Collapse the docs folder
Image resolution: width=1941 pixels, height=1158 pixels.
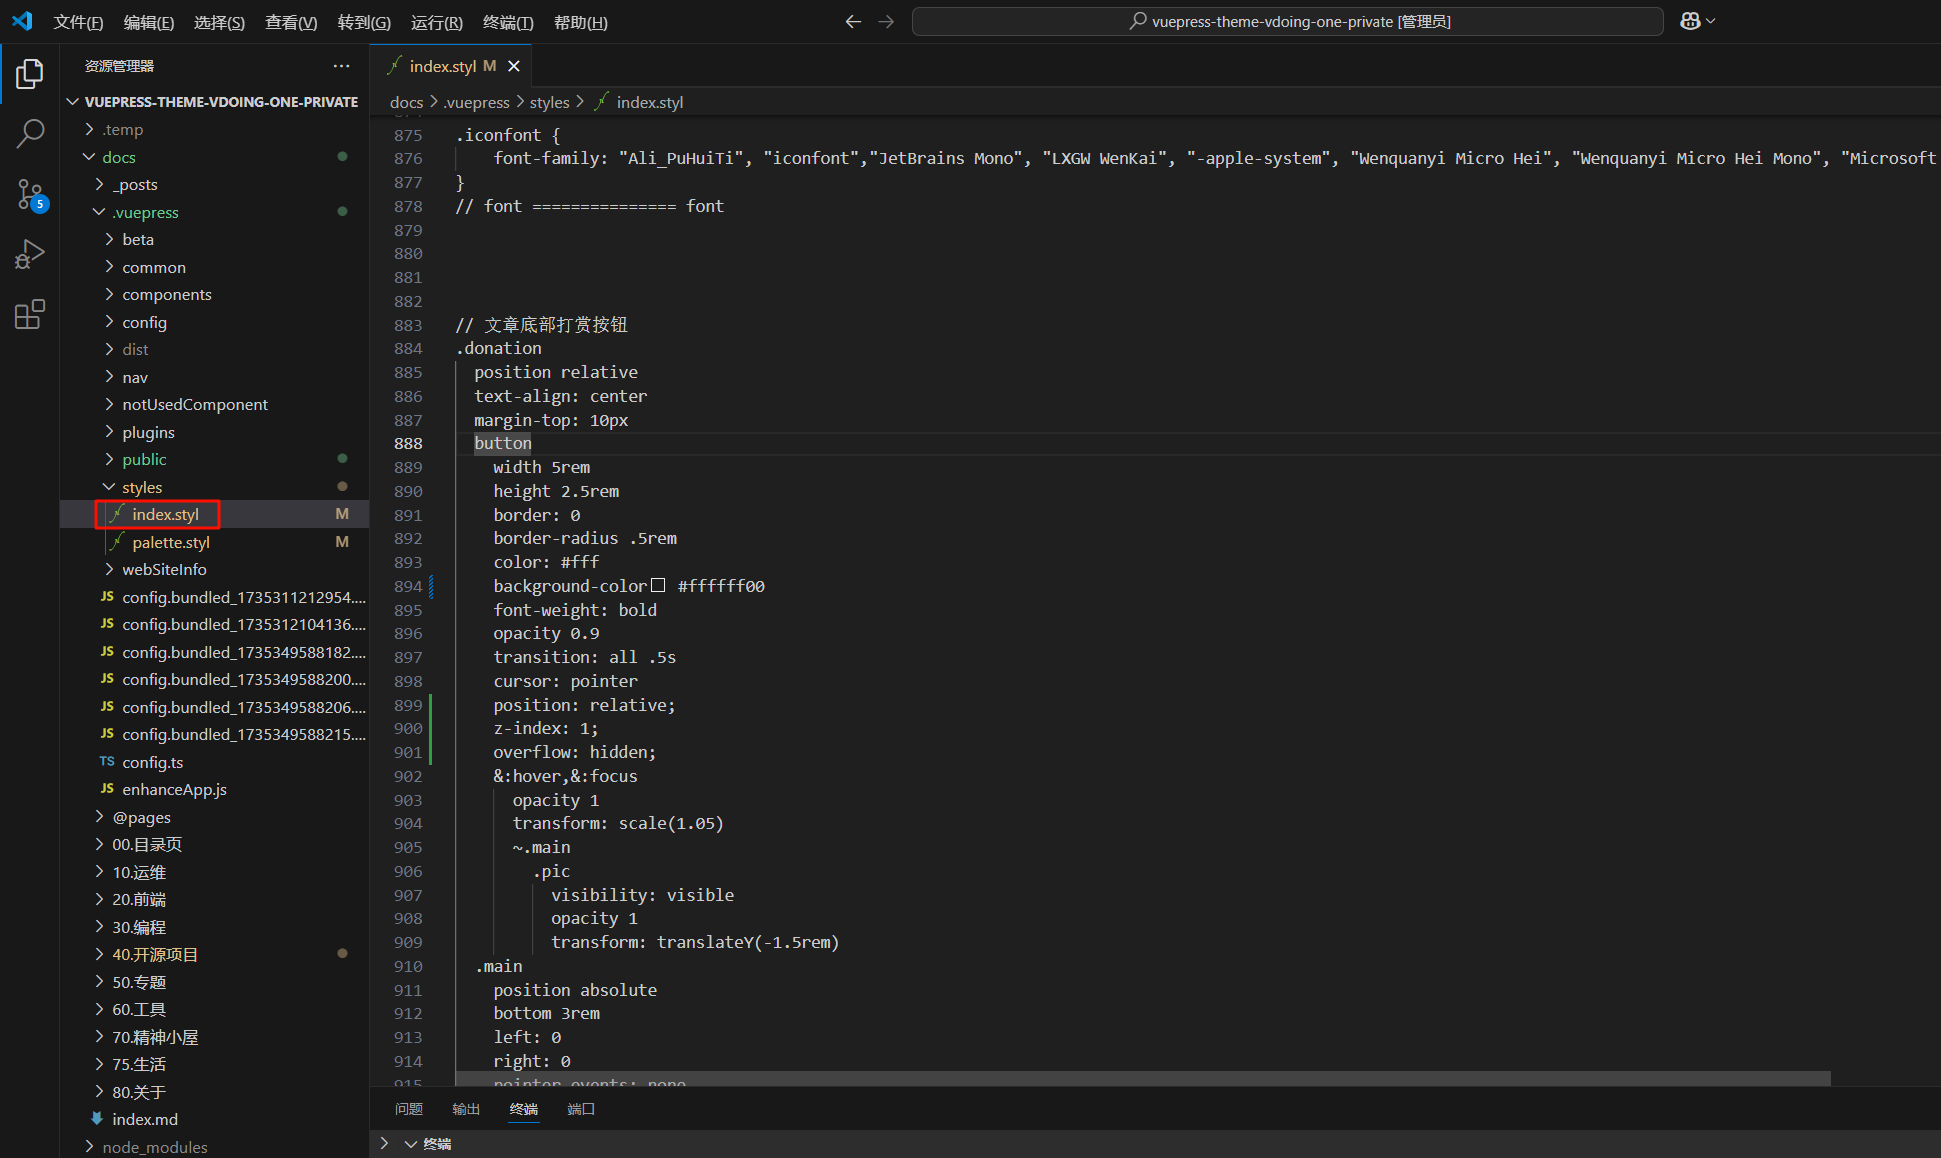(118, 157)
